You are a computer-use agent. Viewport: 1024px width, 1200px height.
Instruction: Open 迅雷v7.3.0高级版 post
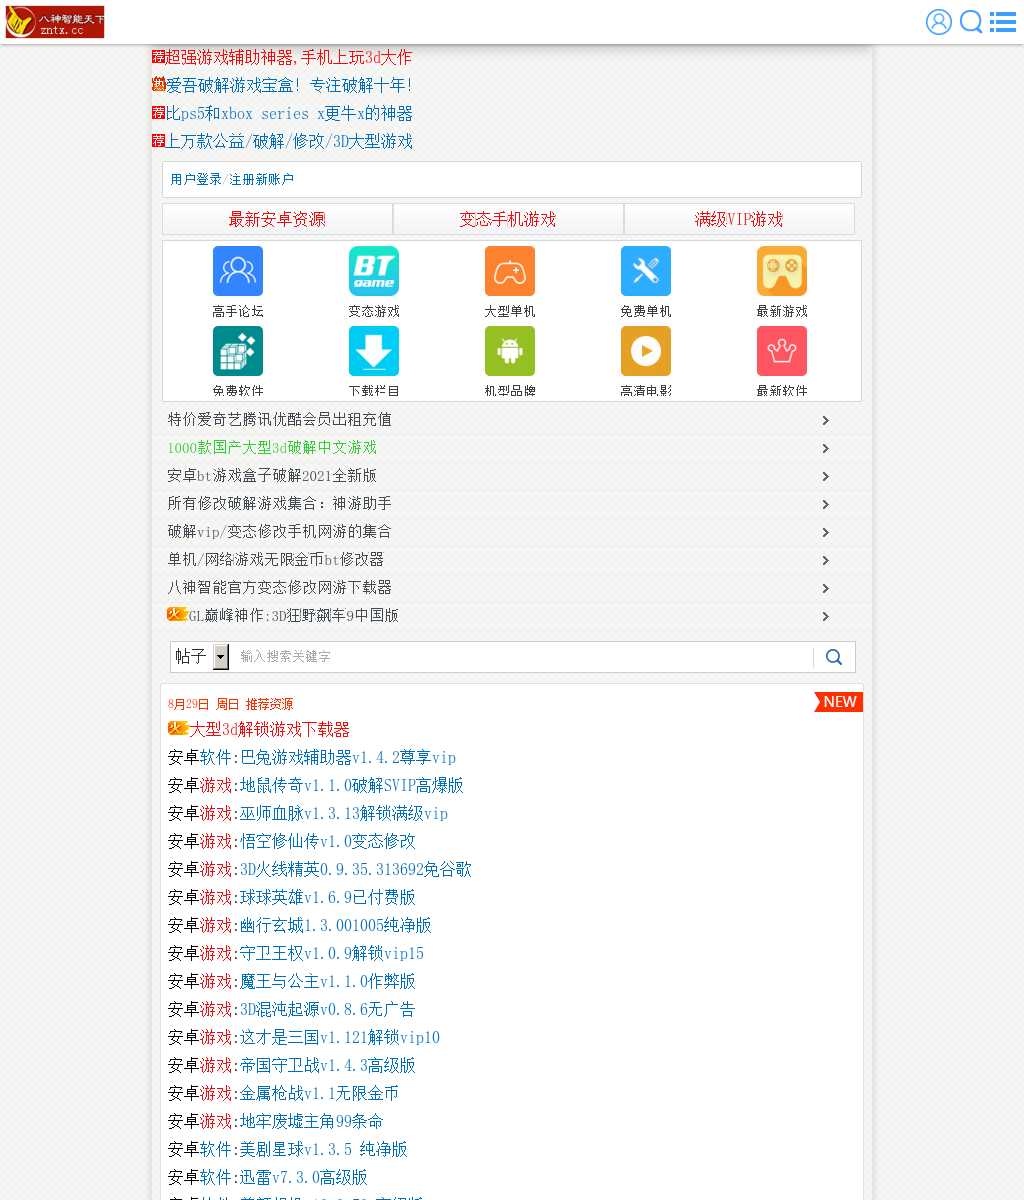point(304,1177)
